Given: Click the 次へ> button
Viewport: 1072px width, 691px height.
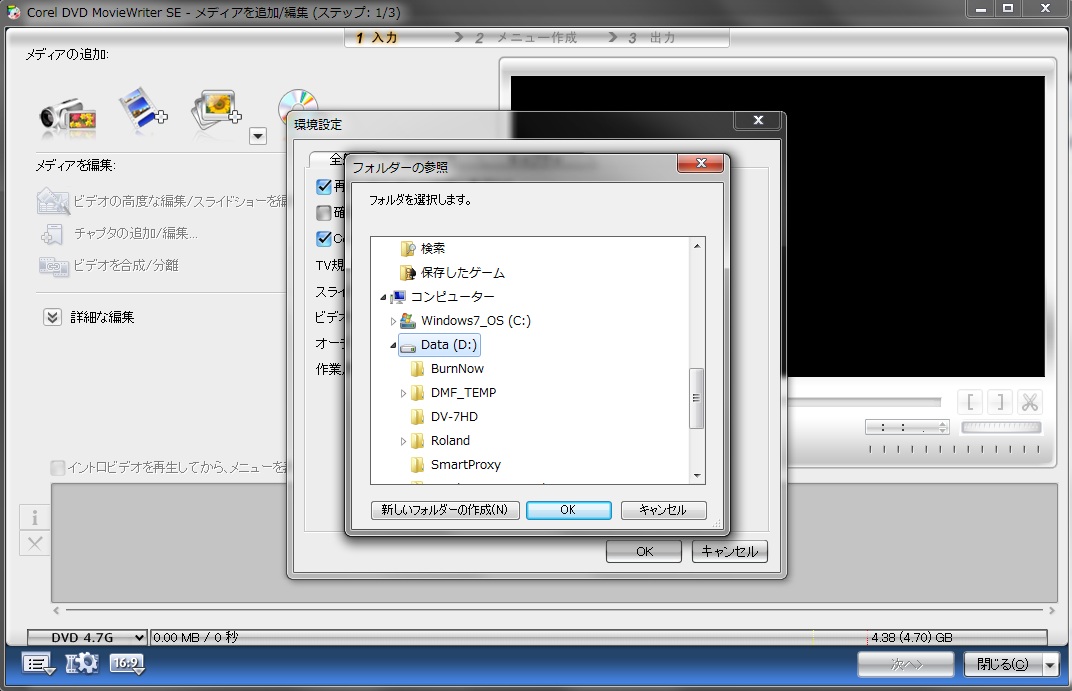Looking at the screenshot, I should click(x=906, y=664).
